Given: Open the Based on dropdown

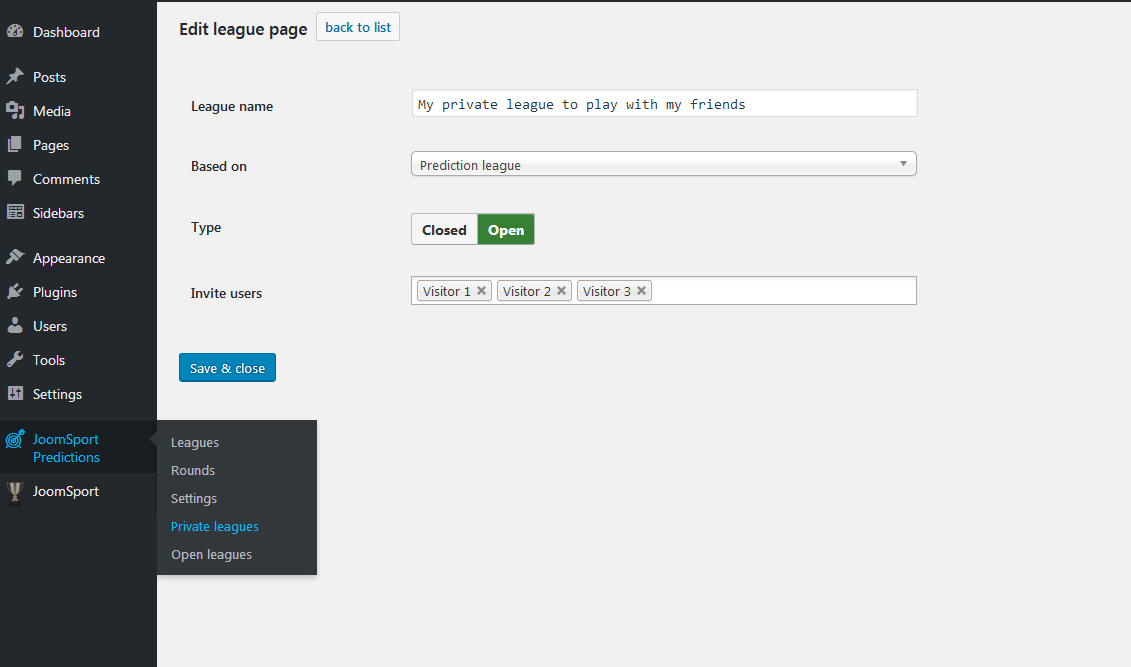Looking at the screenshot, I should [664, 164].
